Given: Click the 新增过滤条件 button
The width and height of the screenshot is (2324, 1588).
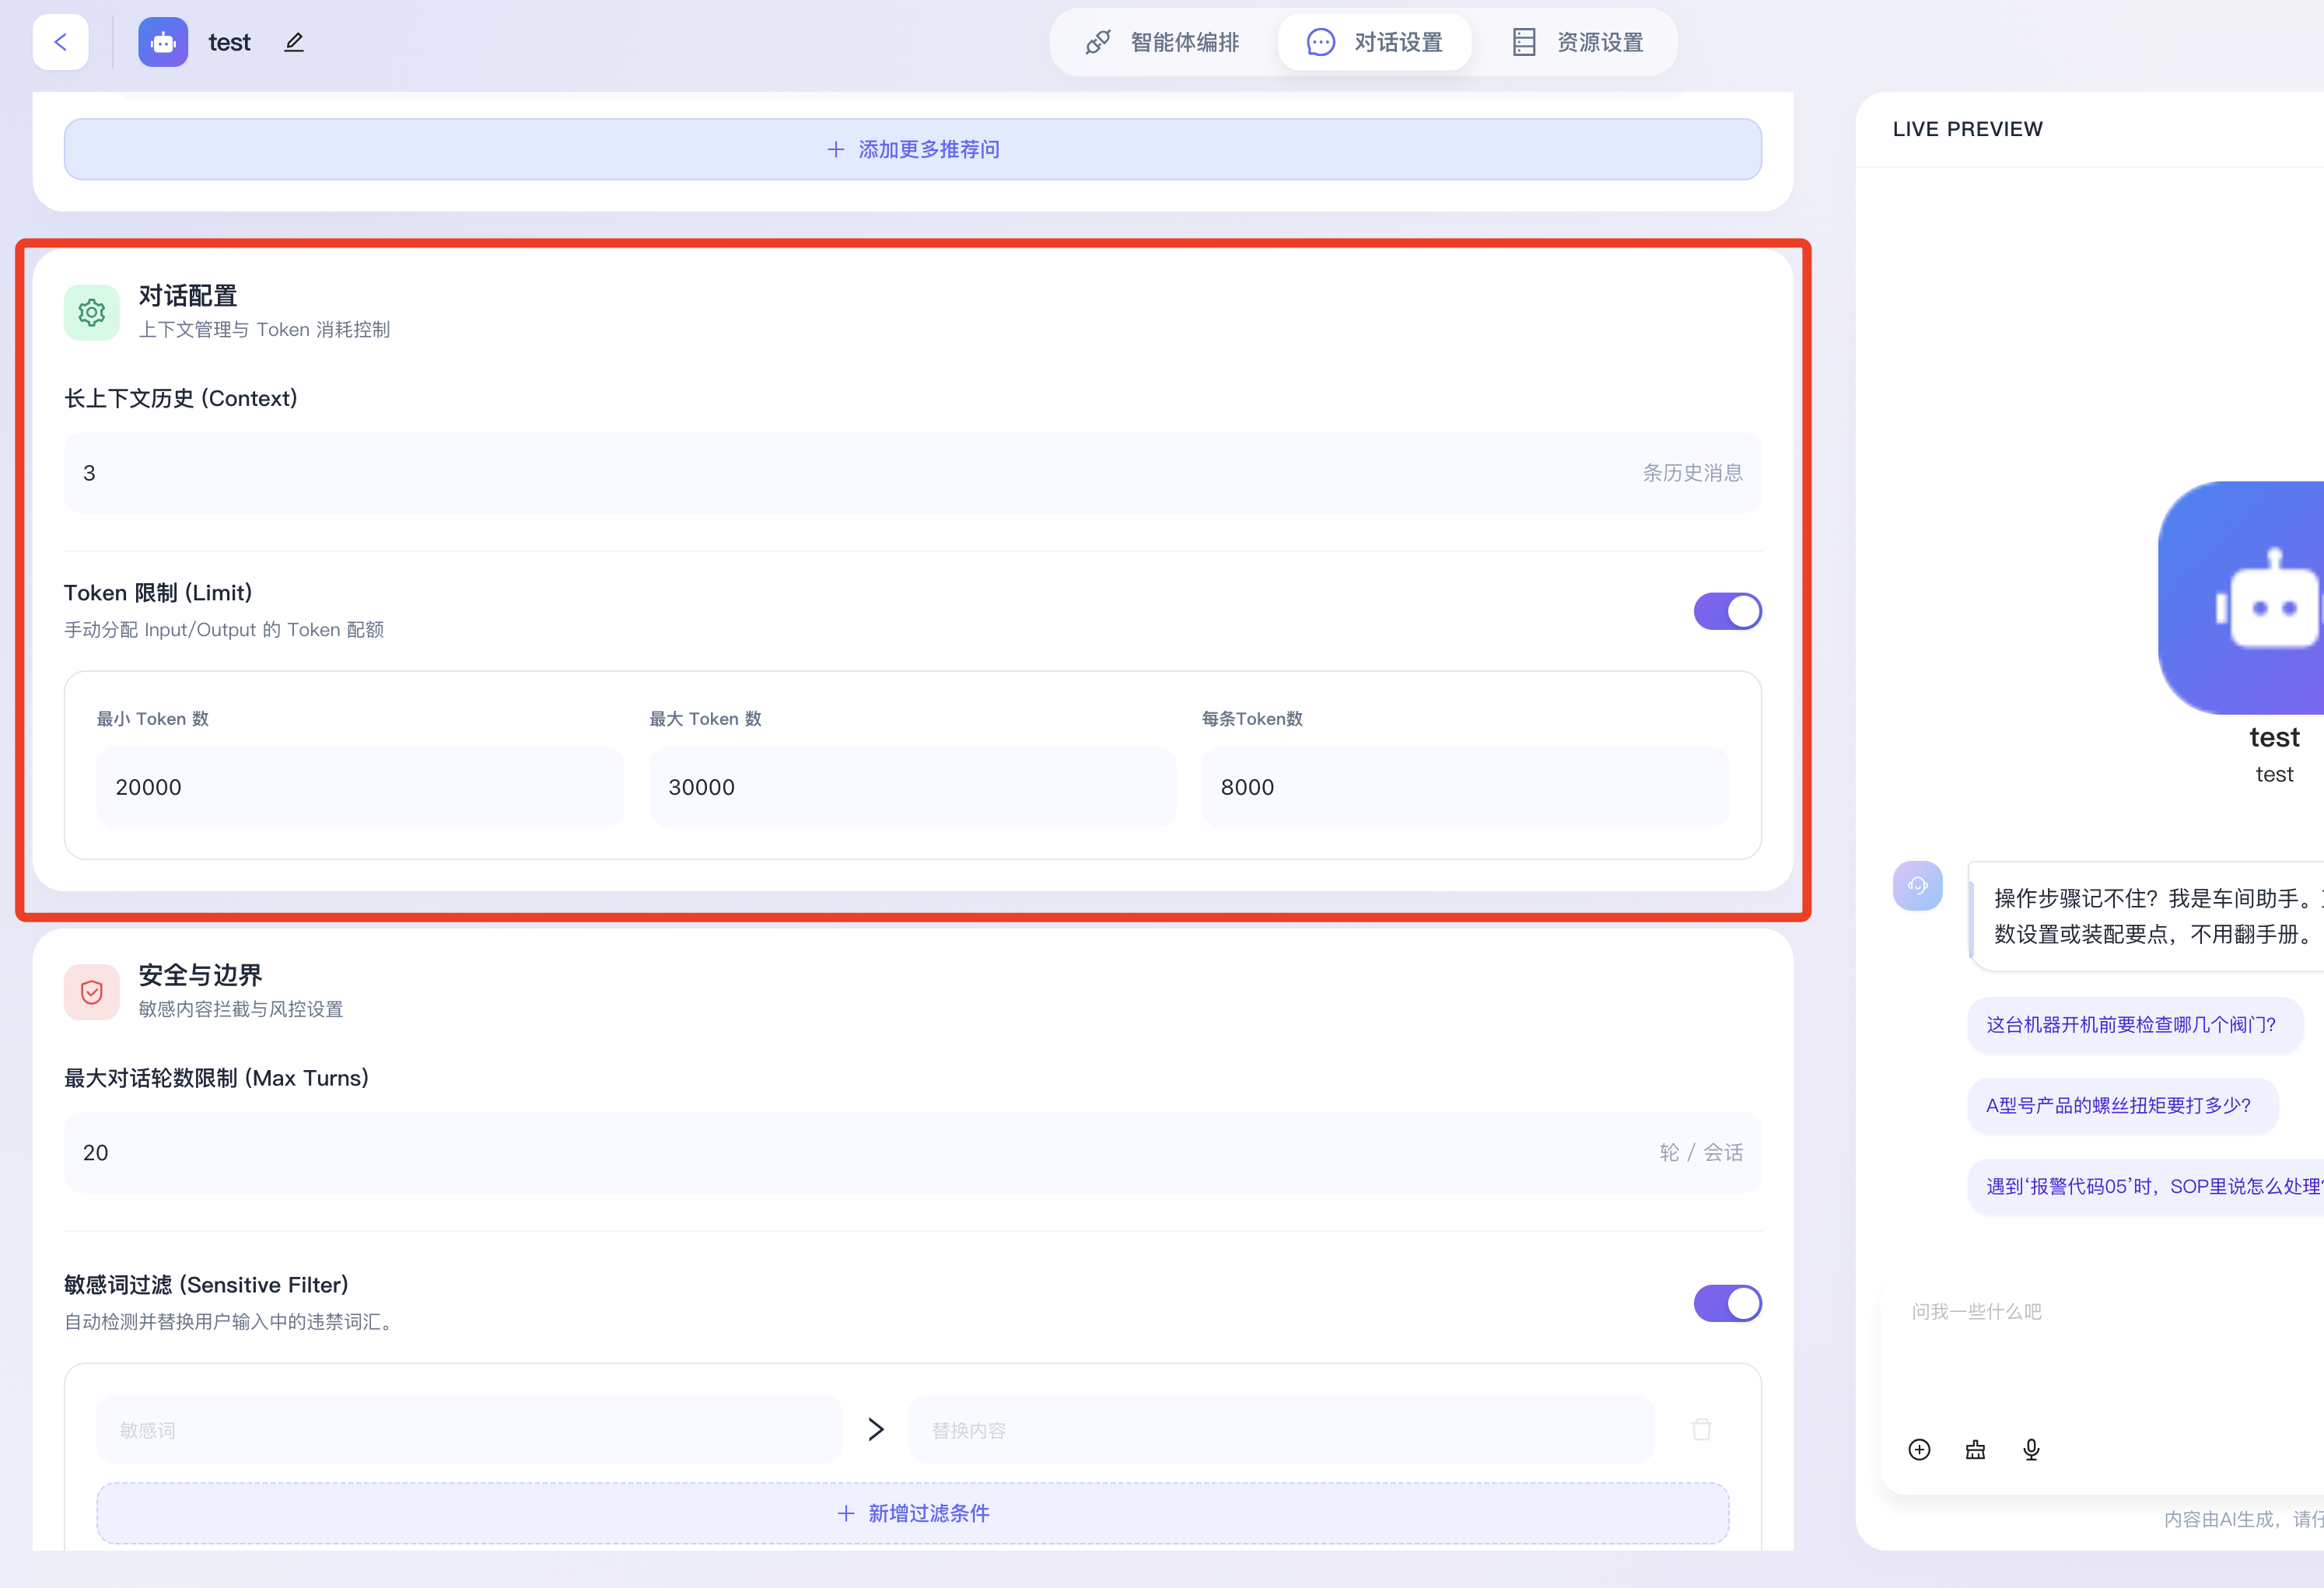Looking at the screenshot, I should 912,1513.
